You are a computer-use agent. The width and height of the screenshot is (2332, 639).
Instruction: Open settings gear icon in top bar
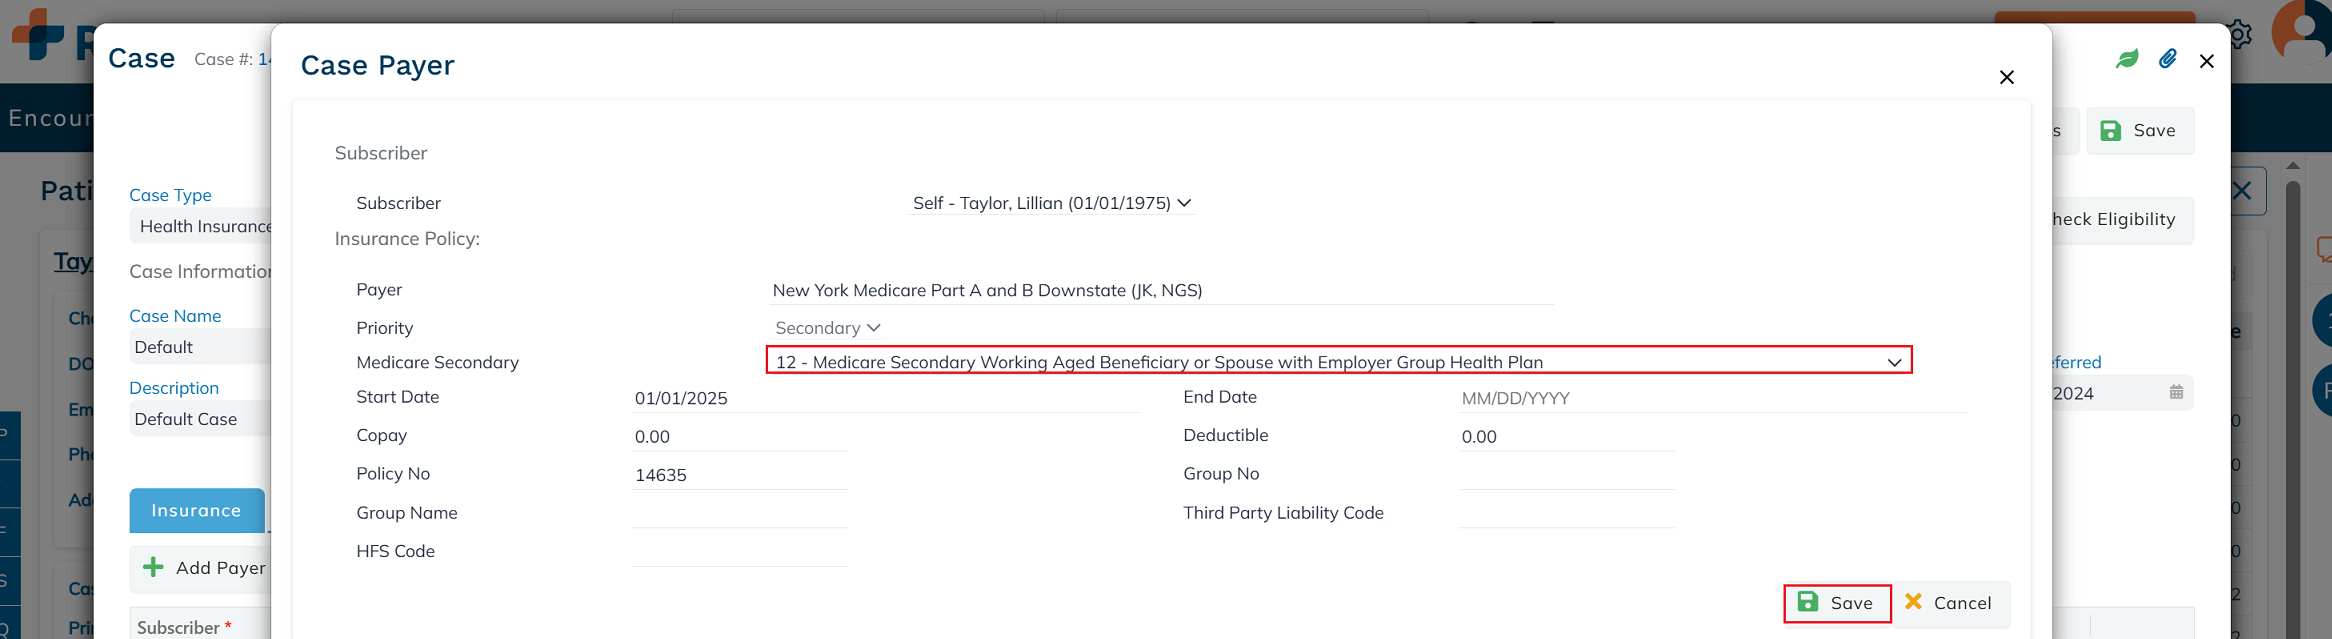2241,34
